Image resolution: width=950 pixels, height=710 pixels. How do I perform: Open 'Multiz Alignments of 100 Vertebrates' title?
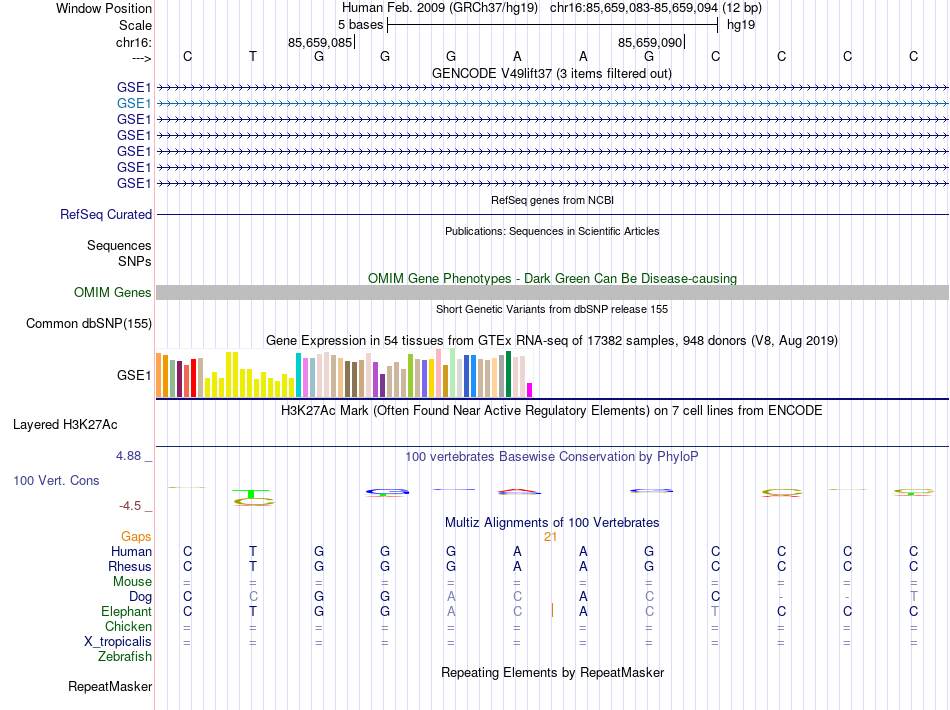[552, 523]
